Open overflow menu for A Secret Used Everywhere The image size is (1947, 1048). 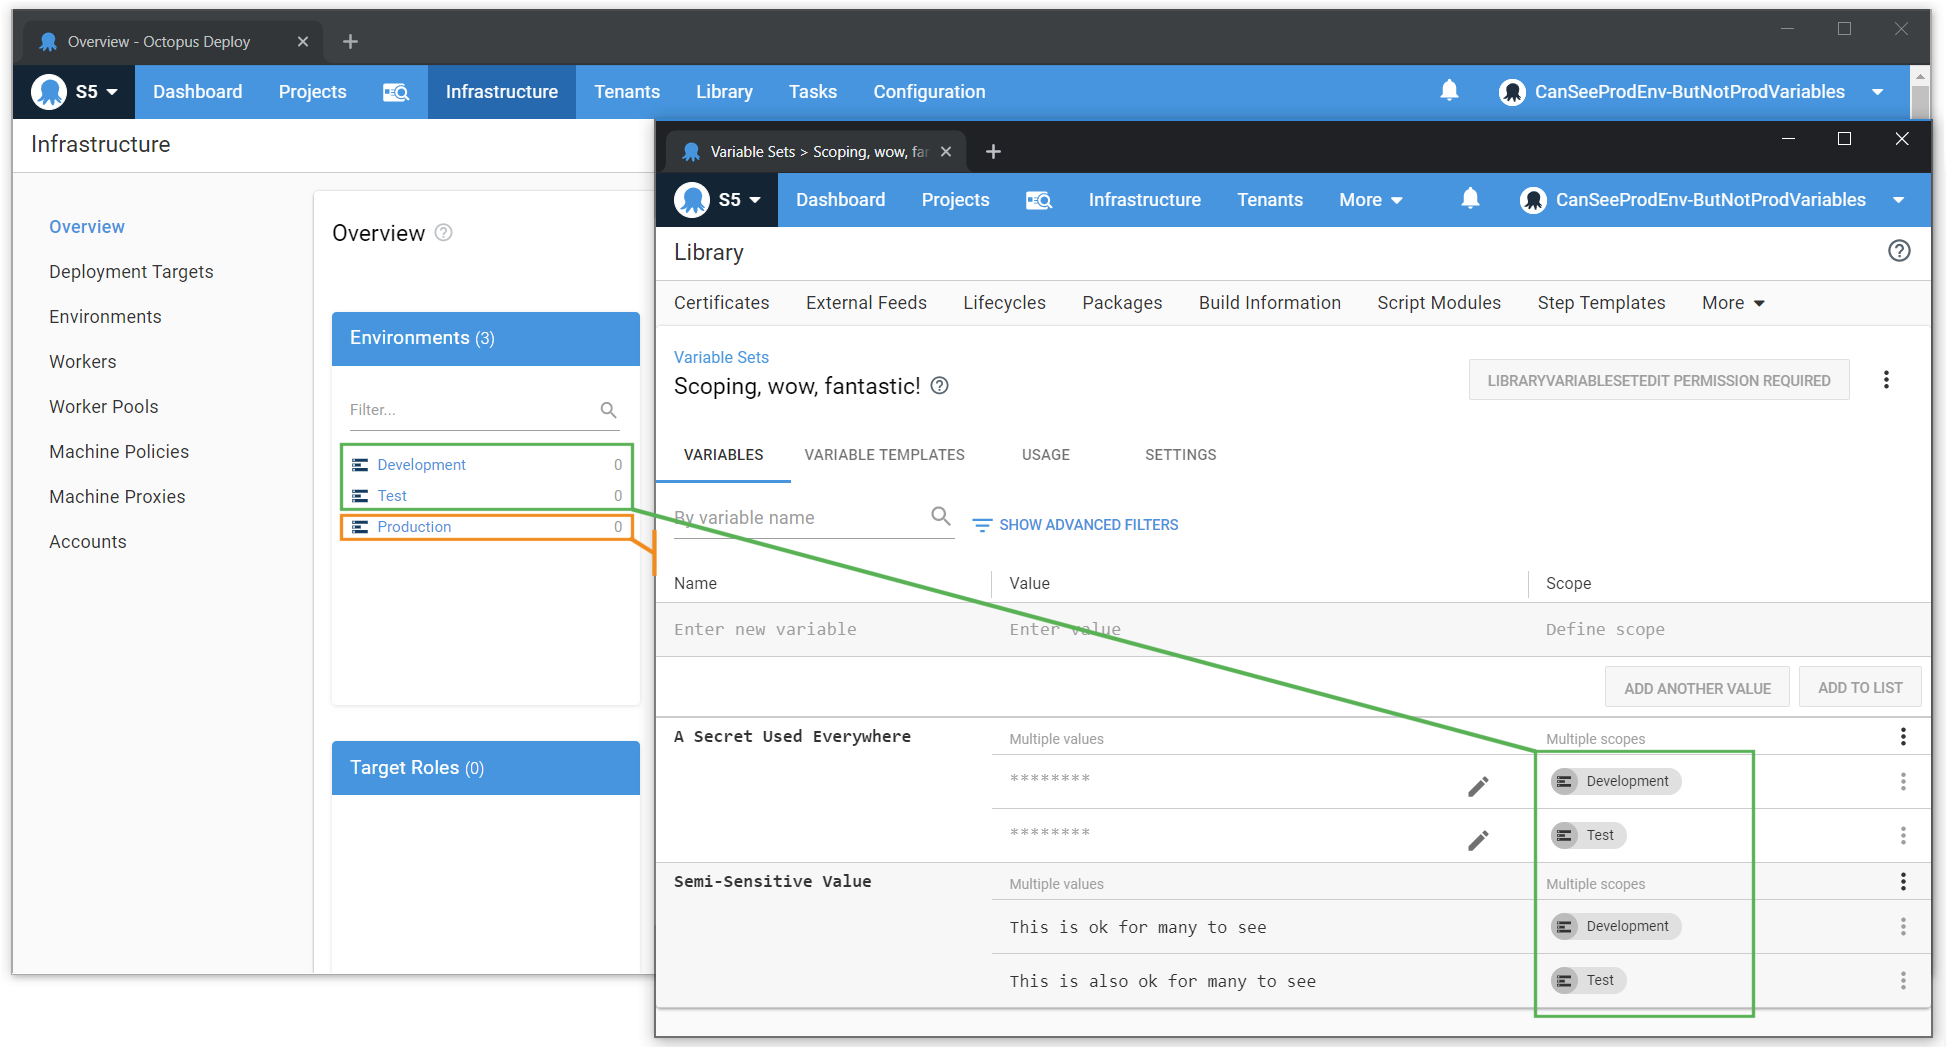click(x=1902, y=737)
